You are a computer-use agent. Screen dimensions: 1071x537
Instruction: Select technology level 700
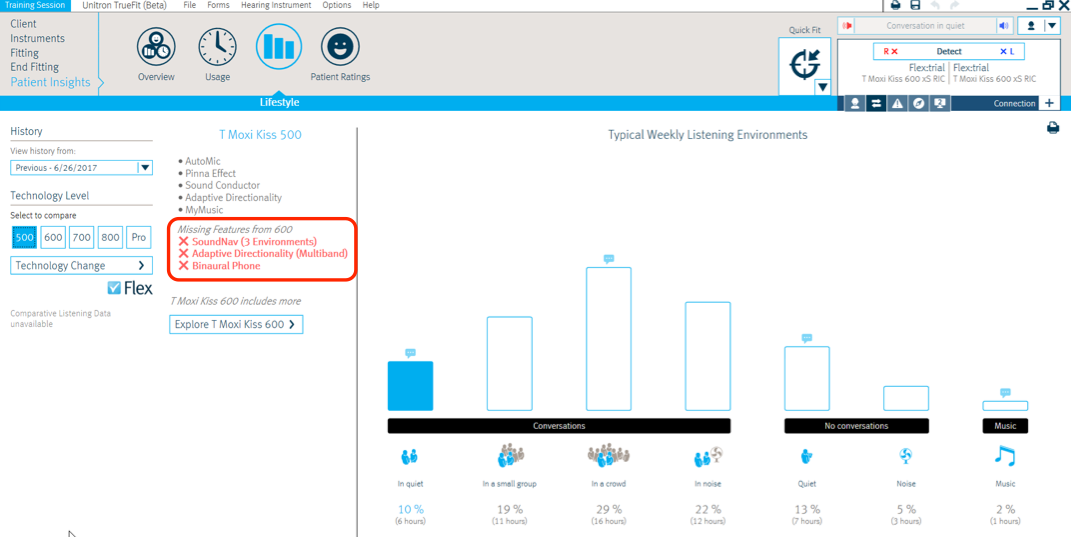[81, 238]
